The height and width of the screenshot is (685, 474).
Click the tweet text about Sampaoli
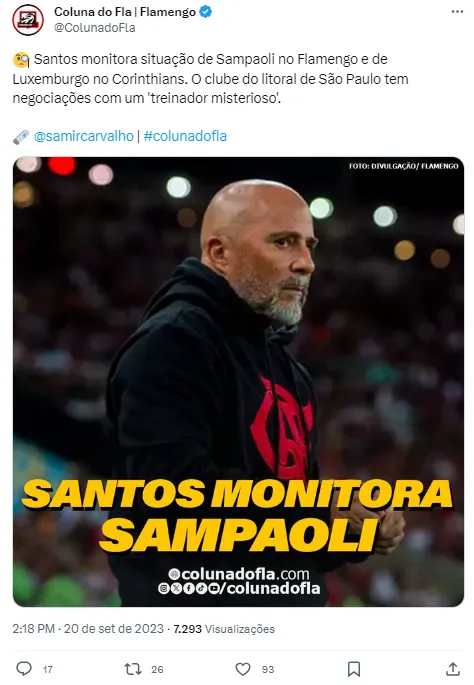211,79
